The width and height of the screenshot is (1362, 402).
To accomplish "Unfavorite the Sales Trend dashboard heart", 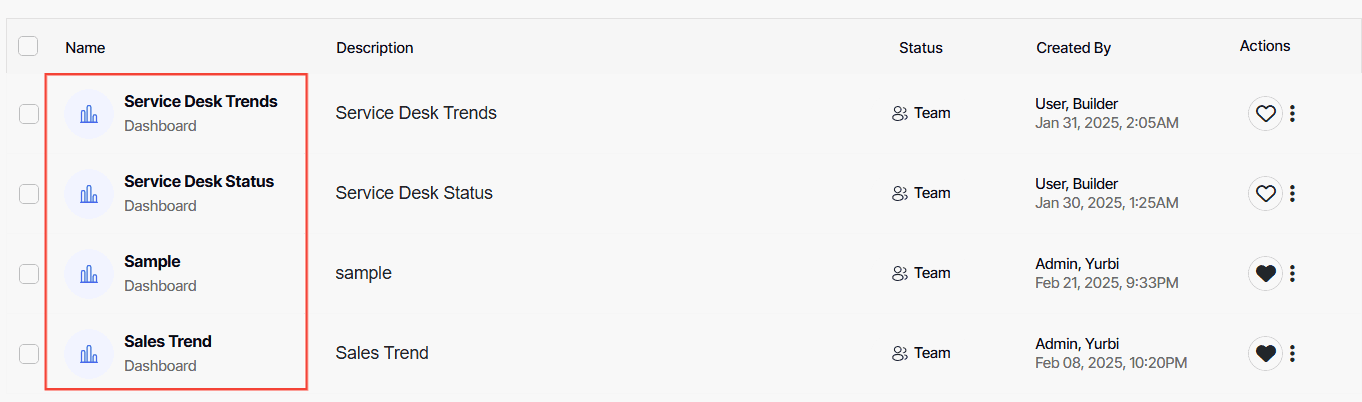I will tap(1265, 353).
